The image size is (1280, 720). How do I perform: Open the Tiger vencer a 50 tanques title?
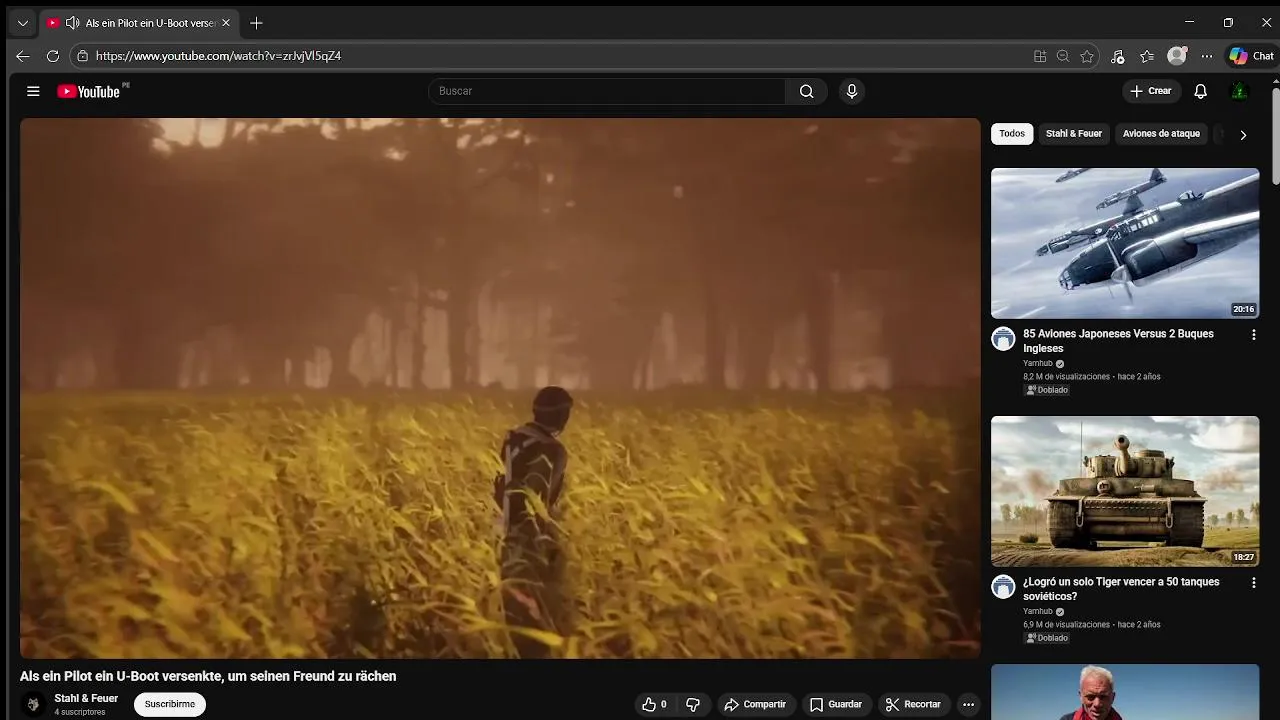coord(1121,589)
